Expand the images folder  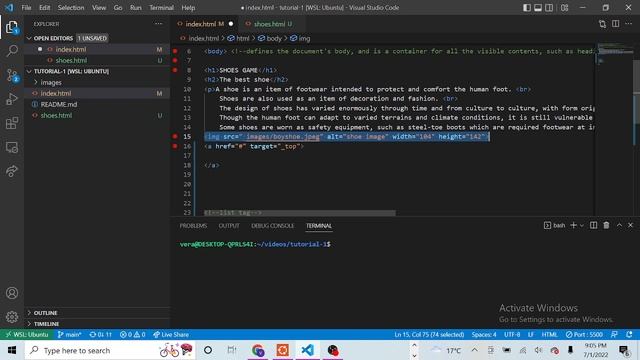[x=51, y=82]
